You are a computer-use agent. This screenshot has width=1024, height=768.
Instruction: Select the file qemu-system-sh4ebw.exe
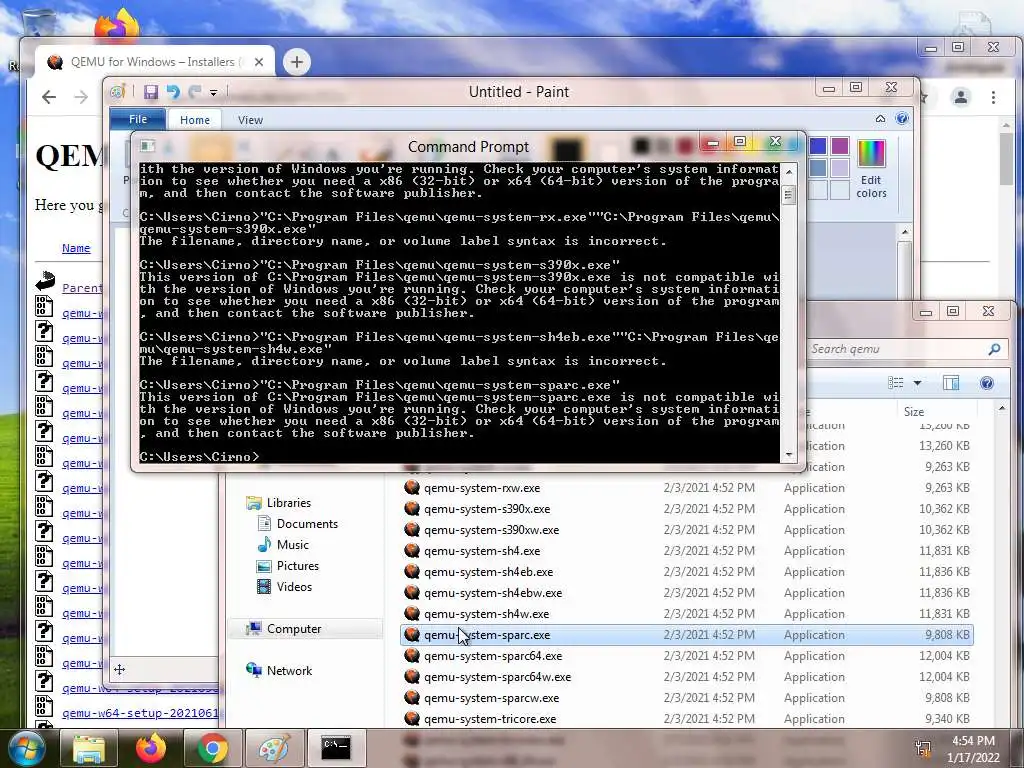point(493,593)
